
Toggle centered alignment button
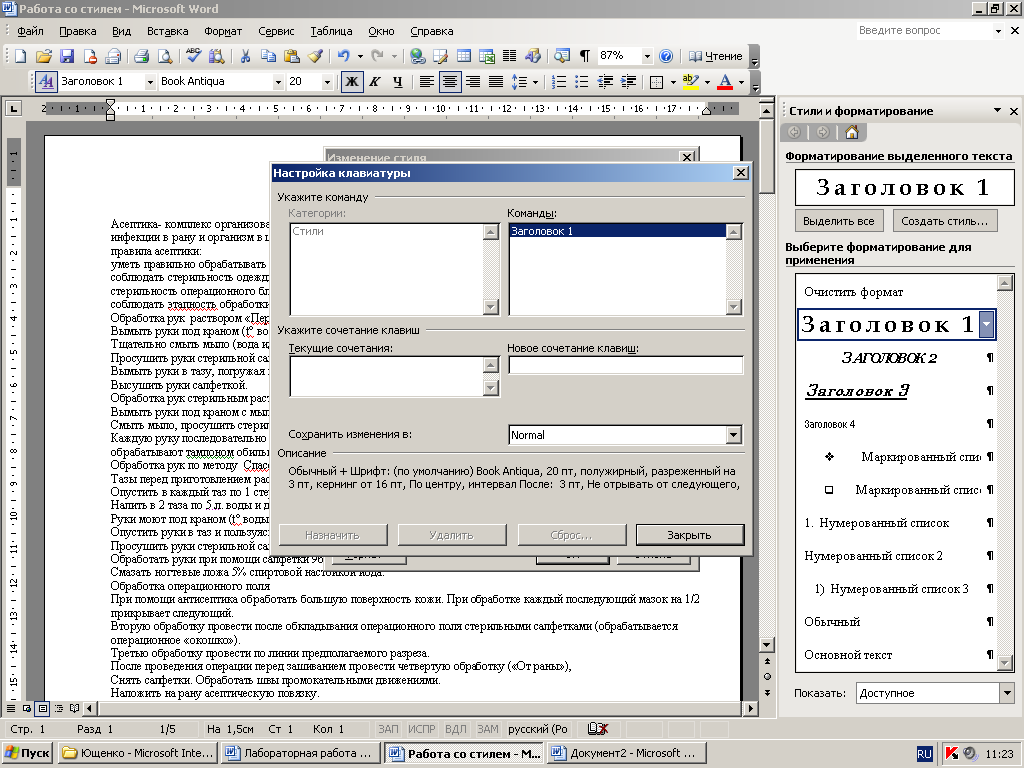450,82
